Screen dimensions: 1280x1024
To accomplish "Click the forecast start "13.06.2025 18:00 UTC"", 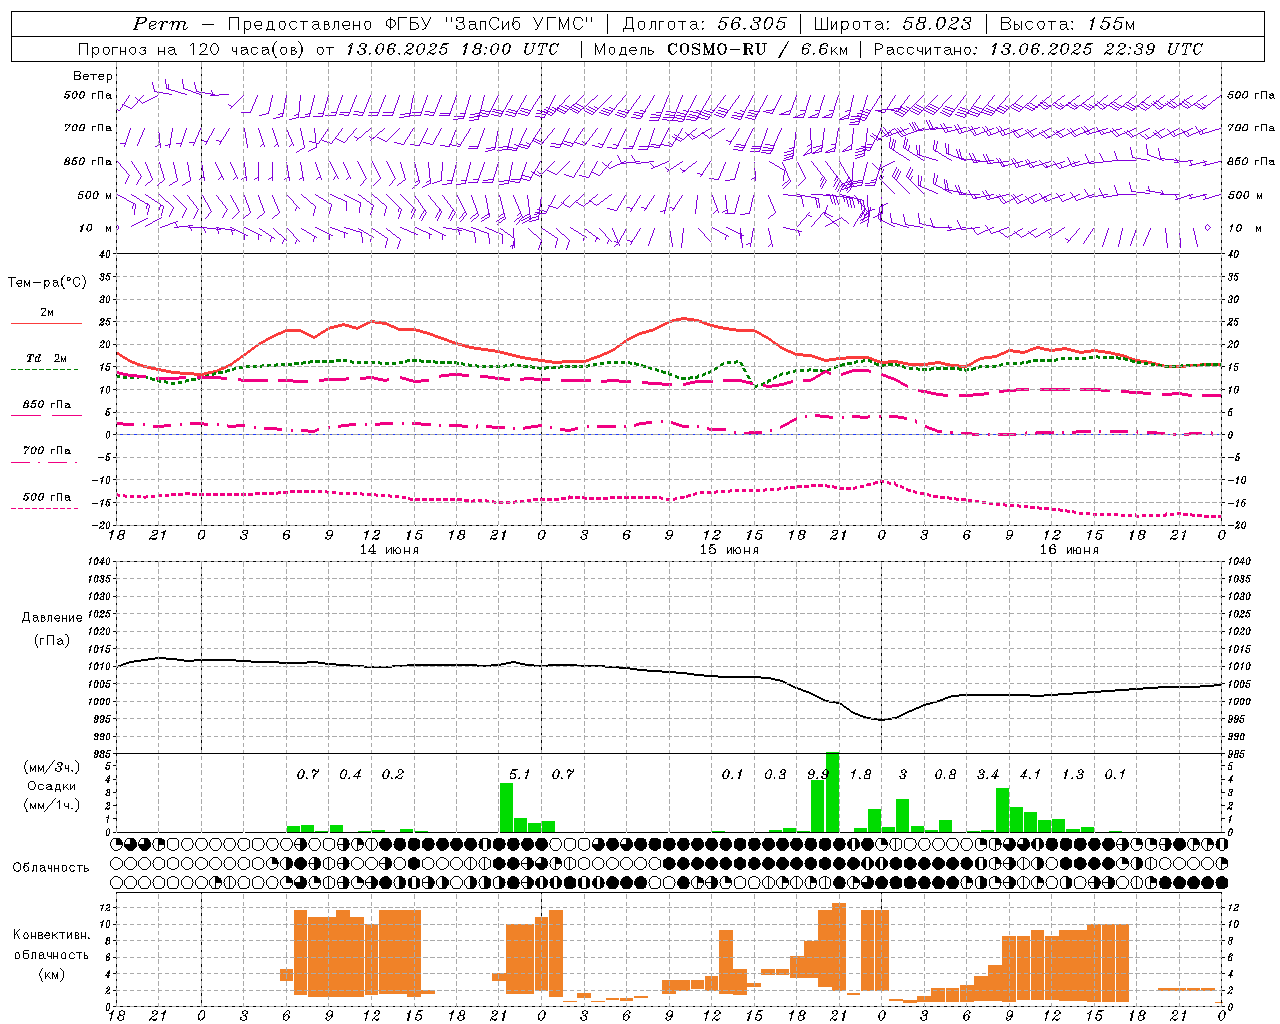I will tap(452, 49).
